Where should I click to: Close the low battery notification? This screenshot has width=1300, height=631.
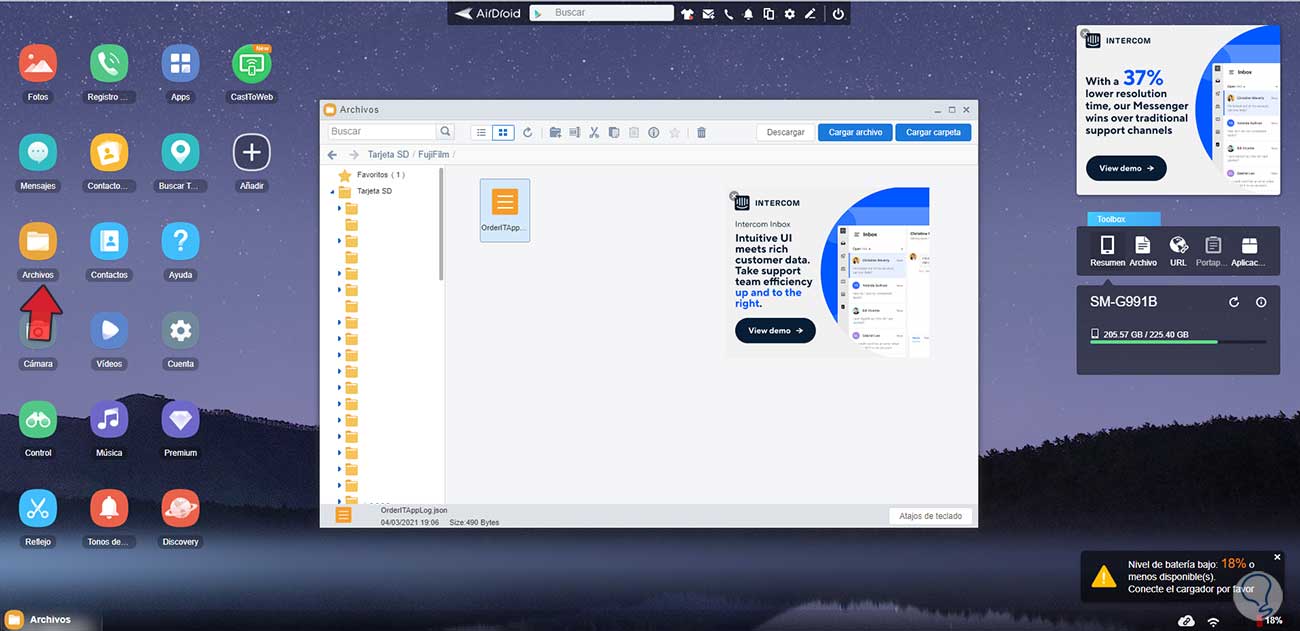point(1277,557)
